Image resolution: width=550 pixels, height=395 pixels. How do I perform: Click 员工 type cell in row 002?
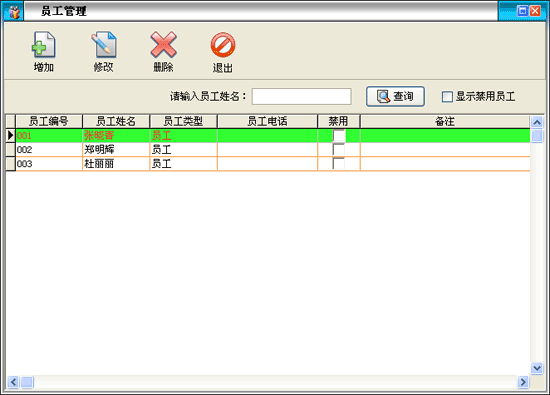coord(183,150)
